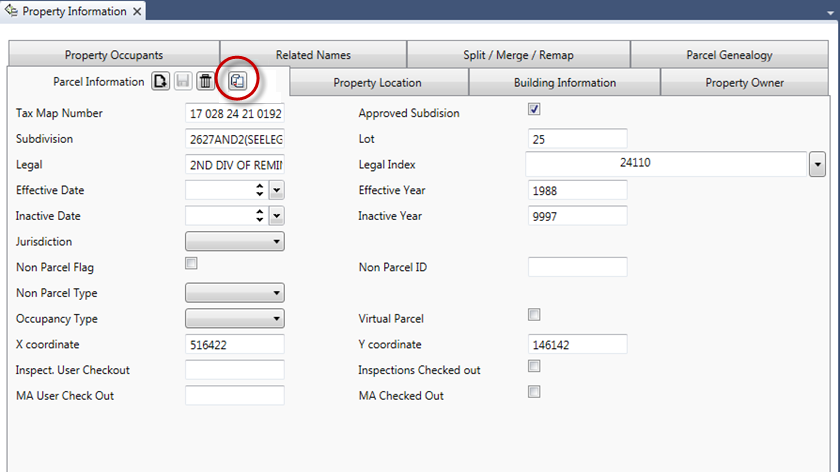Enable the Non Parcel Flag checkbox
Viewport: 840px width, 472px height.
click(x=192, y=264)
